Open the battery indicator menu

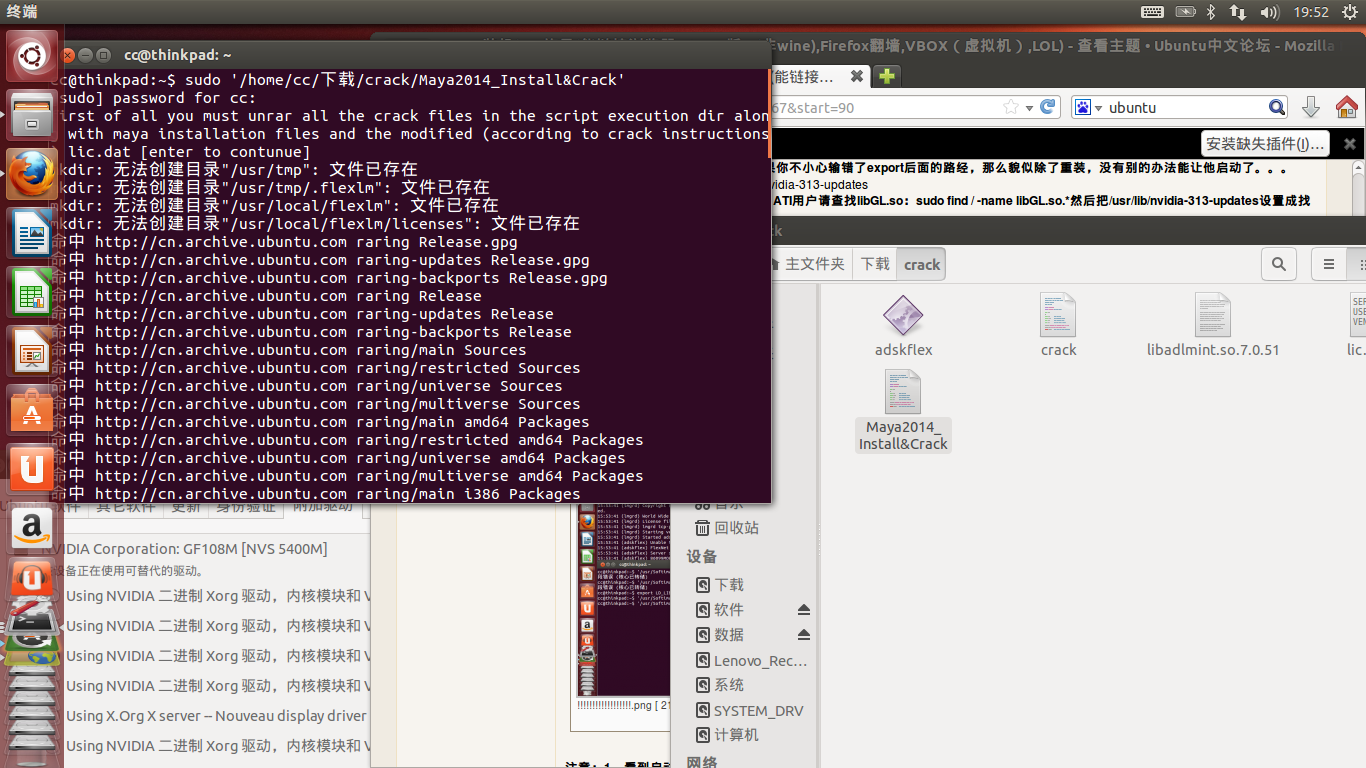pyautogui.click(x=1185, y=12)
